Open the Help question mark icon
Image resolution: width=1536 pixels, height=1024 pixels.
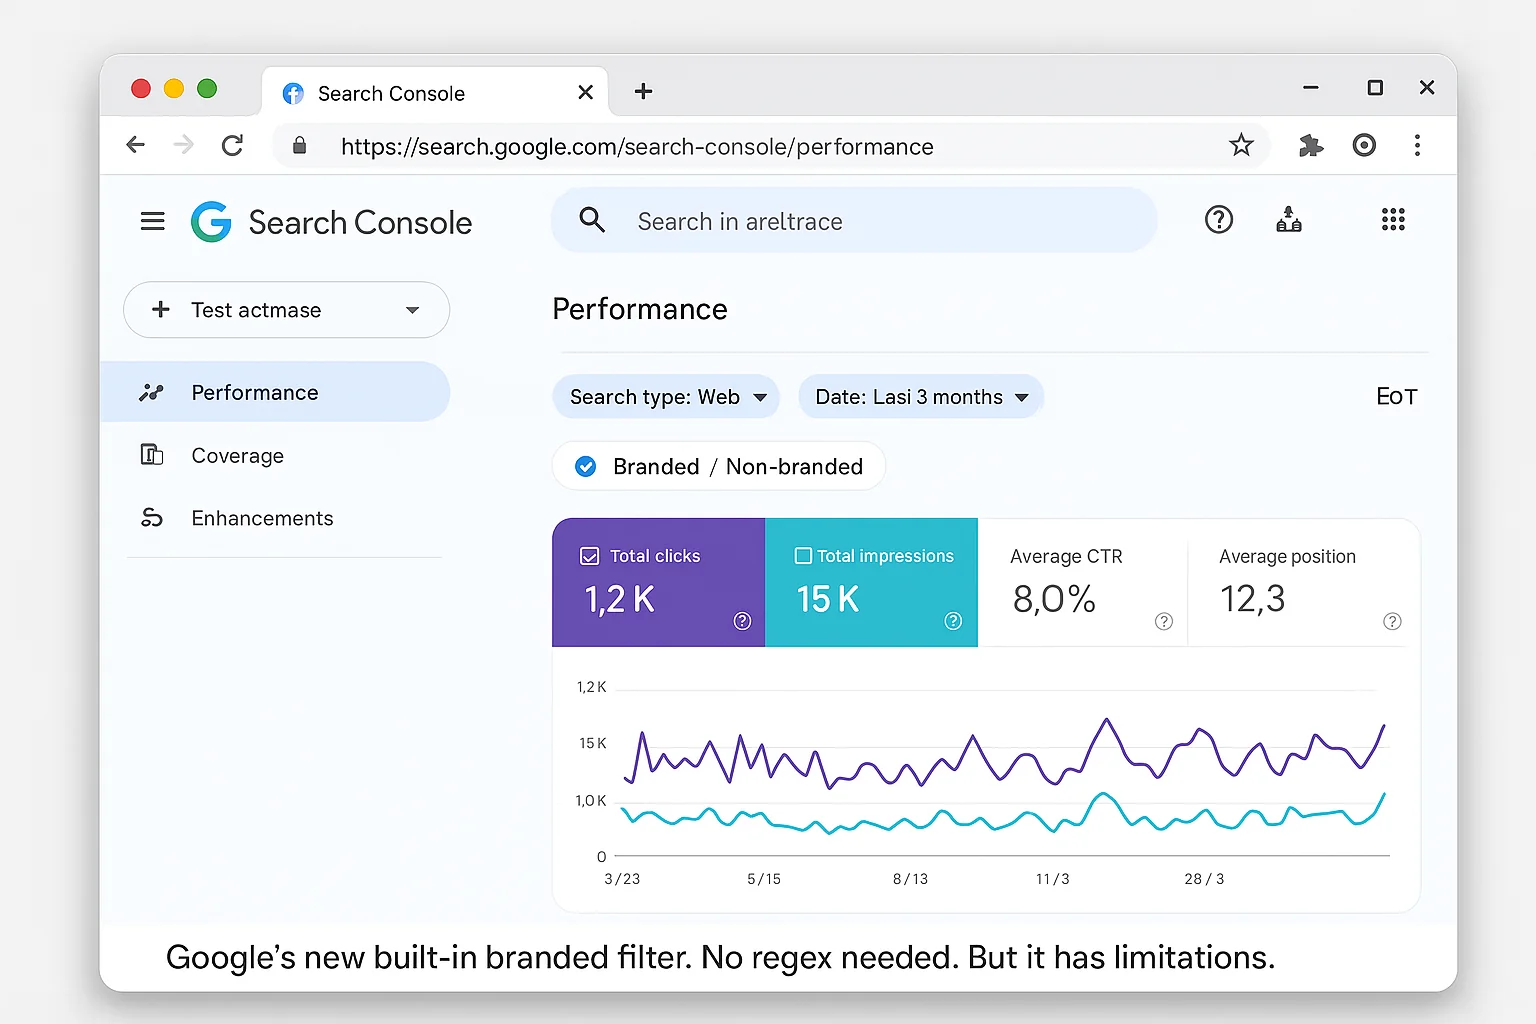coord(1218,220)
